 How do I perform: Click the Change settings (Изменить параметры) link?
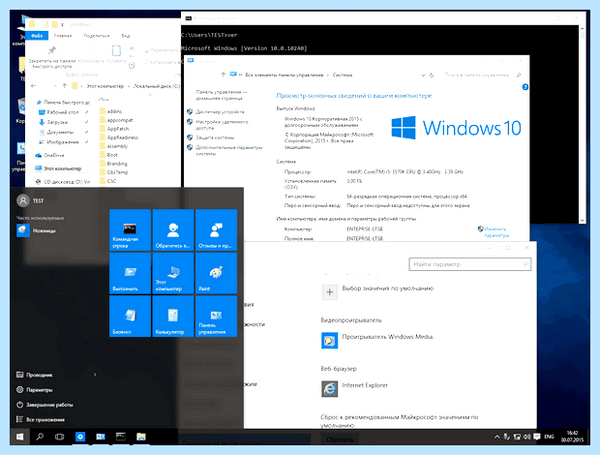[x=496, y=232]
